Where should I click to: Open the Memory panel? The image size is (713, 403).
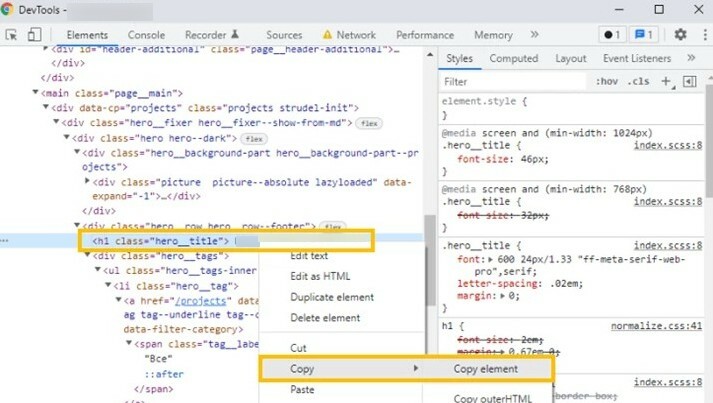click(493, 35)
